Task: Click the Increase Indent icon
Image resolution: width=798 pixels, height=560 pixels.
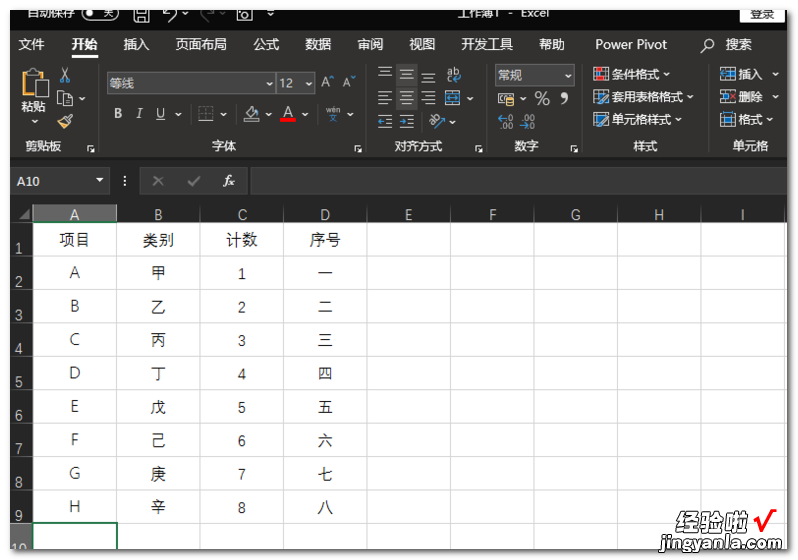Action: point(407,121)
